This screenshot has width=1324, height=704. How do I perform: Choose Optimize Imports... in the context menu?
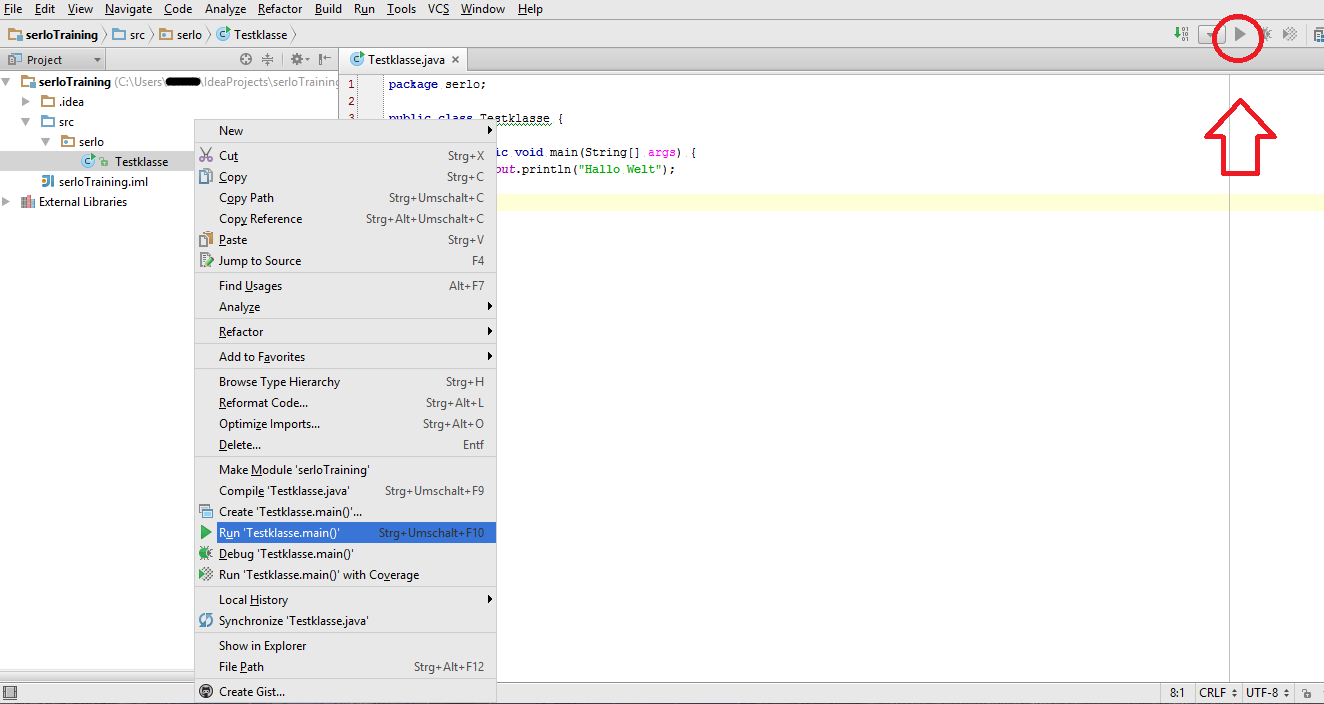(345, 424)
